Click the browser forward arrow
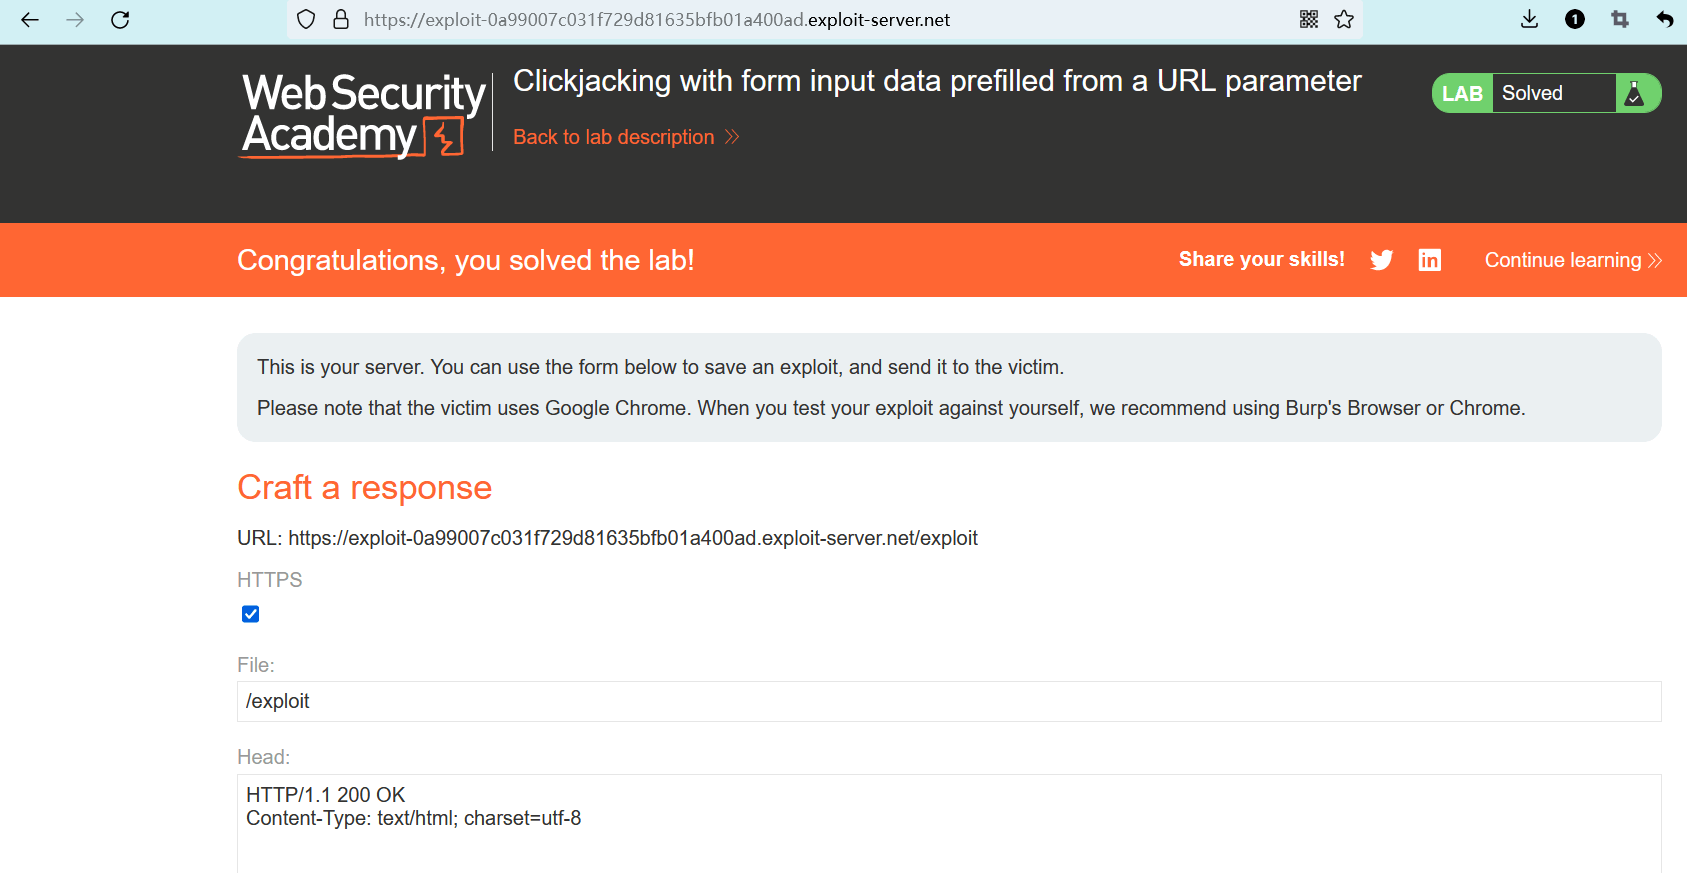The height and width of the screenshot is (873, 1687). click(x=75, y=20)
